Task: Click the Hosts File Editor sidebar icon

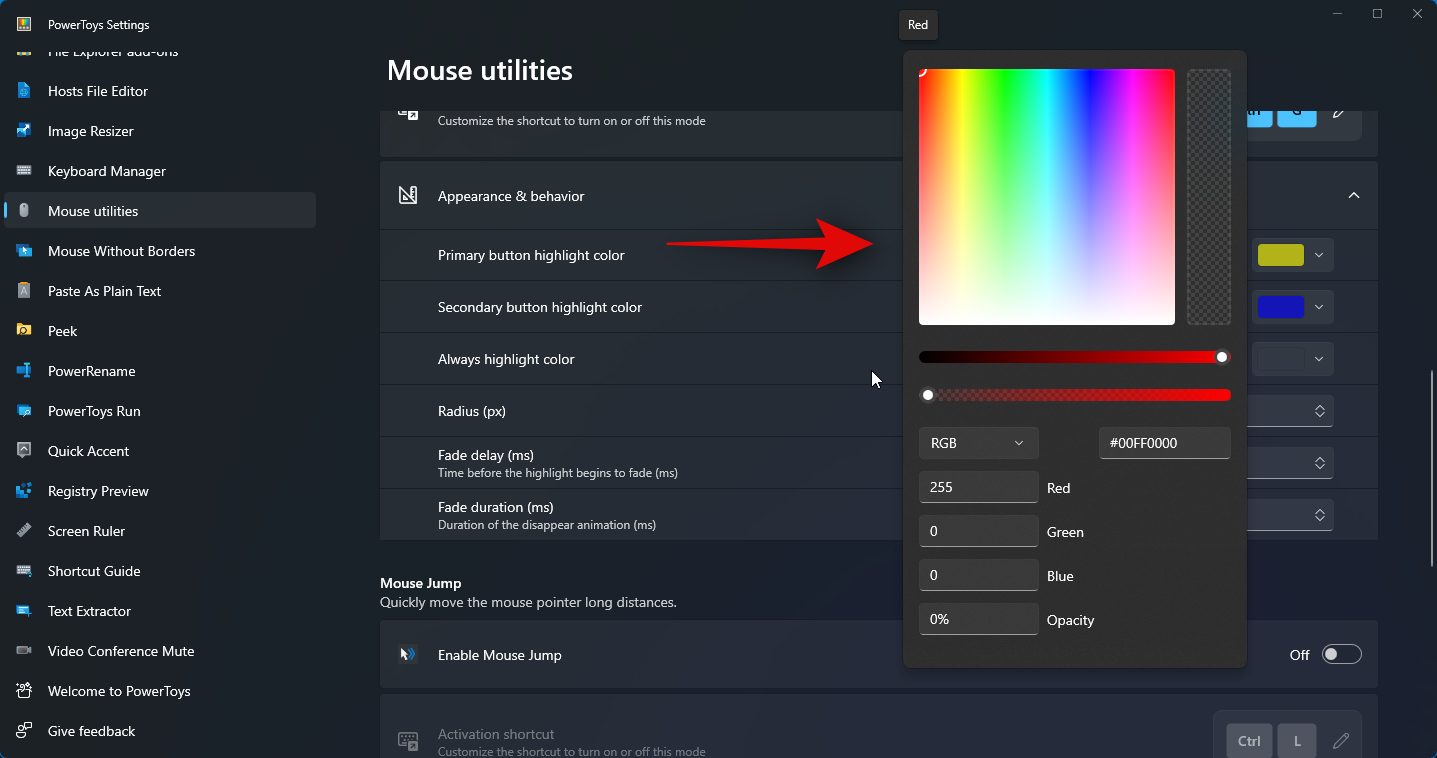Action: tap(24, 91)
